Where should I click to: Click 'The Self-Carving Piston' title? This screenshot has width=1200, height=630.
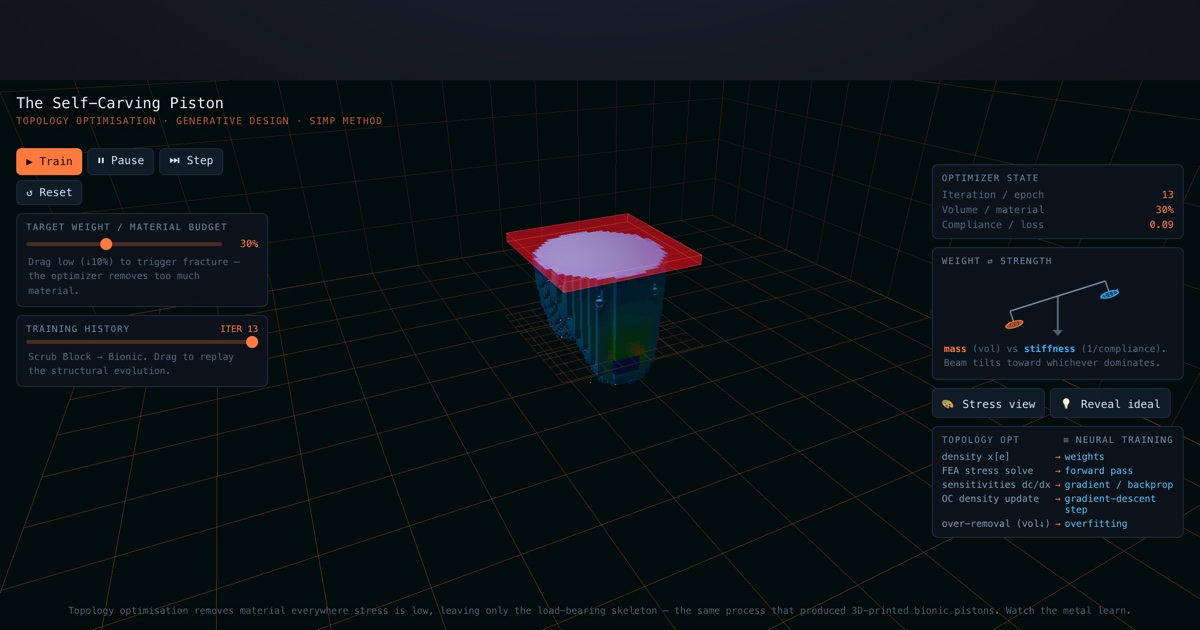pyautogui.click(x=120, y=103)
